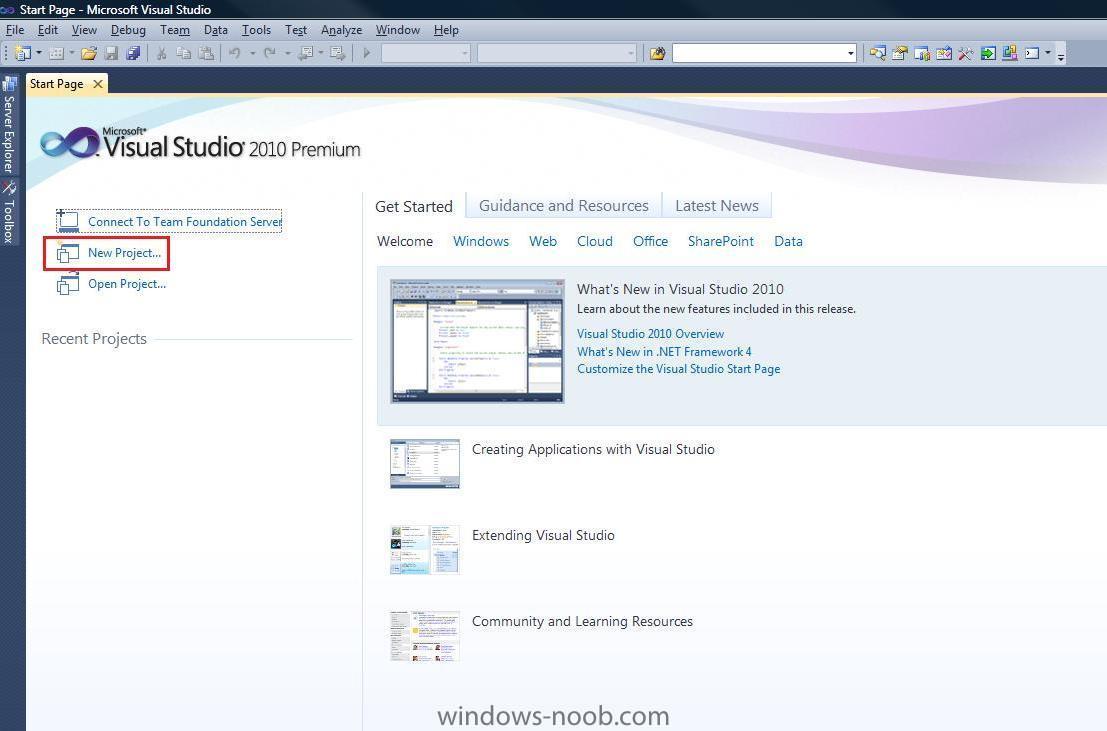Click the Redo arrow icon
This screenshot has height=731, width=1107.
270,53
